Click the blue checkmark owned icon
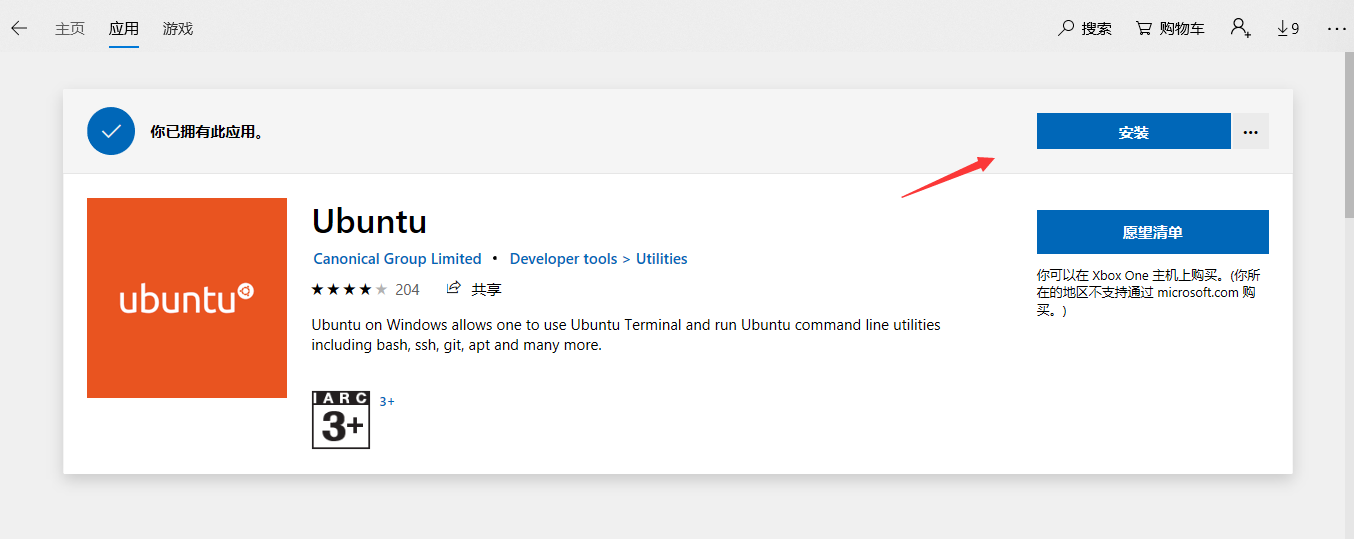Screen dimensions: 1354x539 point(111,131)
